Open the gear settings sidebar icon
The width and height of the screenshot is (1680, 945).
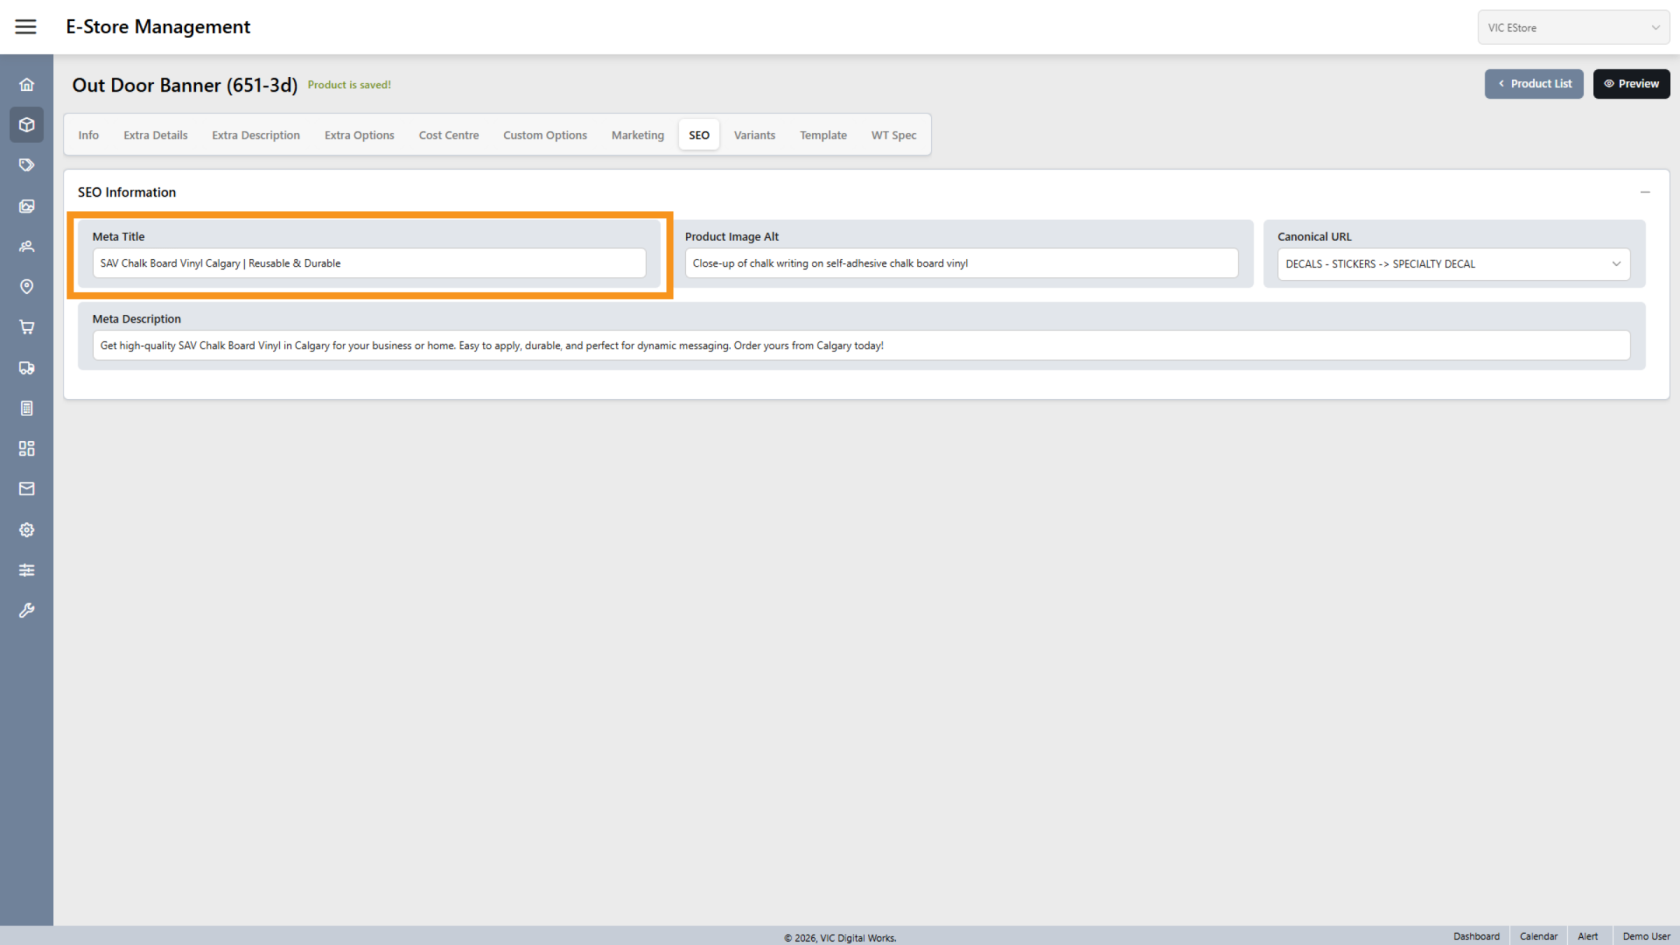[x=27, y=530]
